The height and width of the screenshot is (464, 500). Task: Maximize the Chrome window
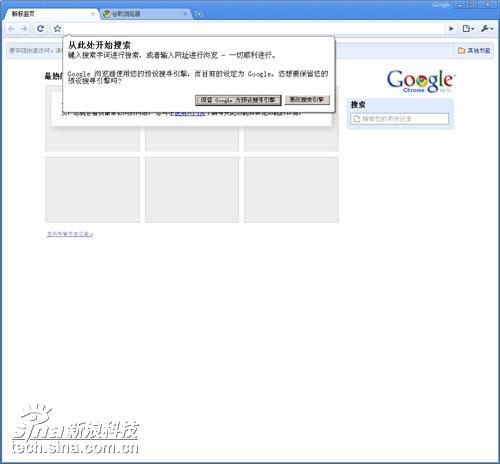[473, 4]
